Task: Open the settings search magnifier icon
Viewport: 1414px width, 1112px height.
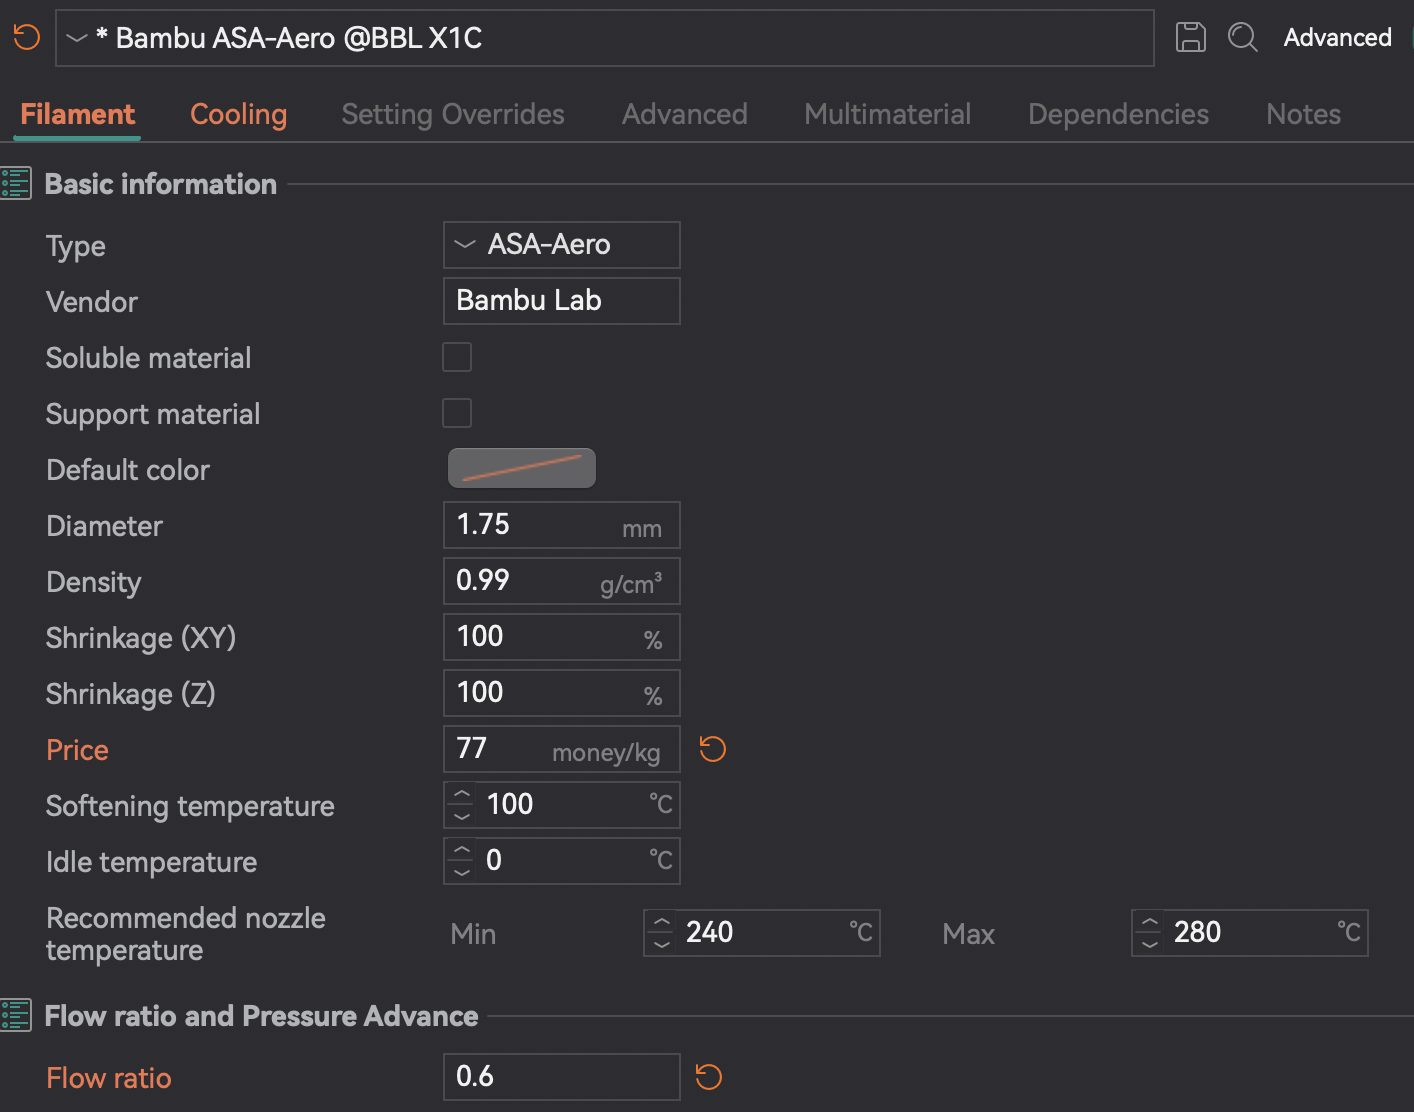Action: click(x=1242, y=38)
